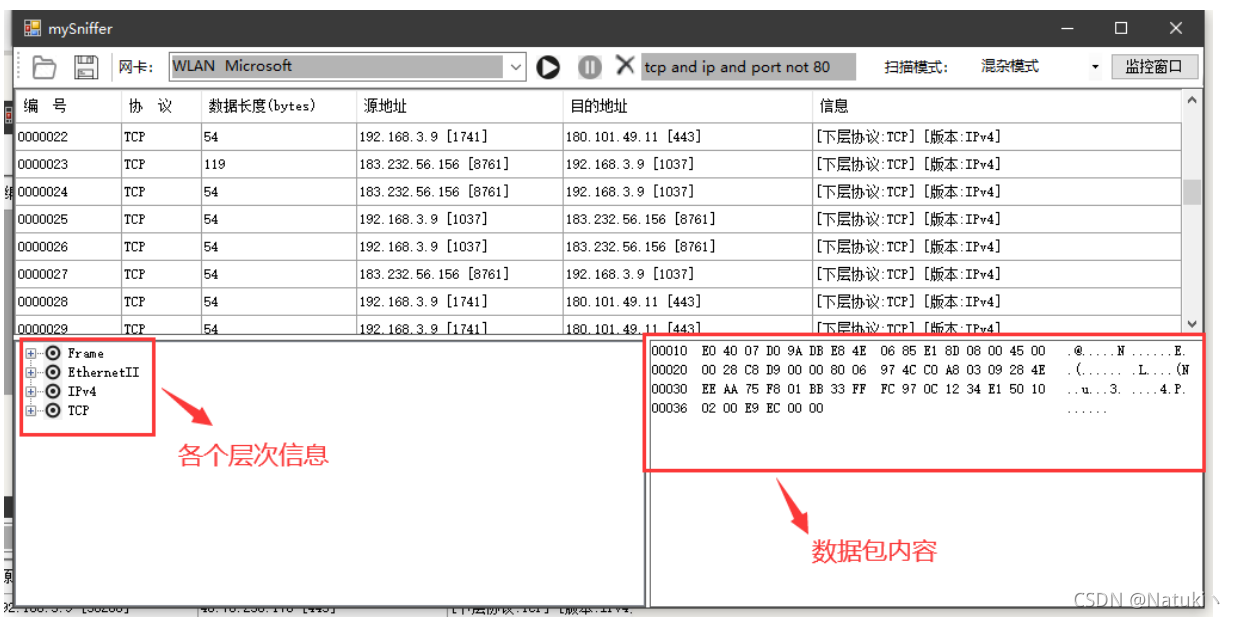Viewport: 1235px width, 618px height.
Task: Select packet row 0000025
Action: tap(598, 219)
